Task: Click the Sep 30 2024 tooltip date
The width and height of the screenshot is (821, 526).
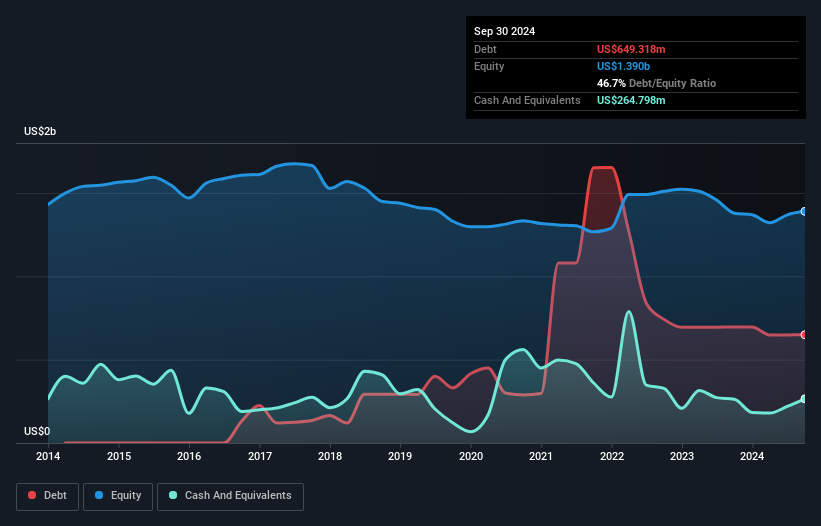Action: pyautogui.click(x=505, y=31)
